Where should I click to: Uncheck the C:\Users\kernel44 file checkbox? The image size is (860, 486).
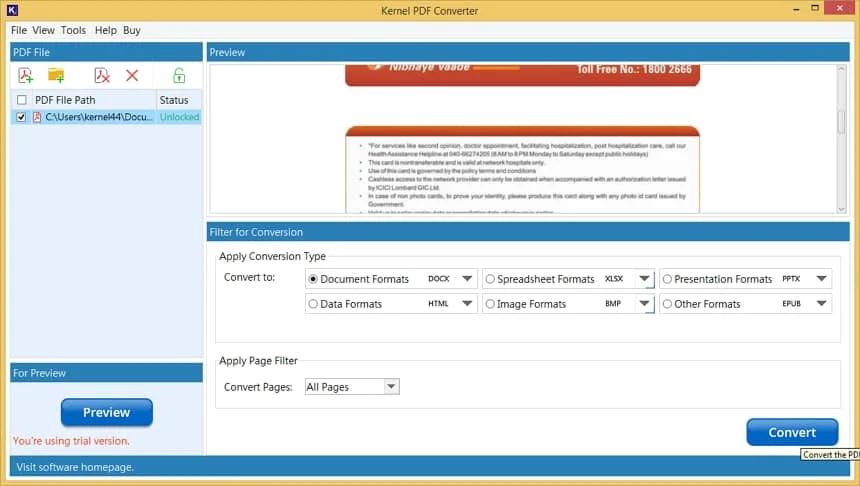21,117
